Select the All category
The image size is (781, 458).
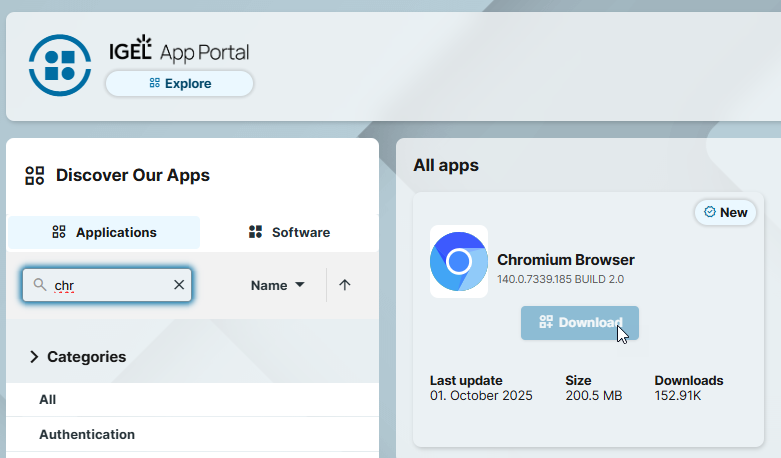click(48, 399)
